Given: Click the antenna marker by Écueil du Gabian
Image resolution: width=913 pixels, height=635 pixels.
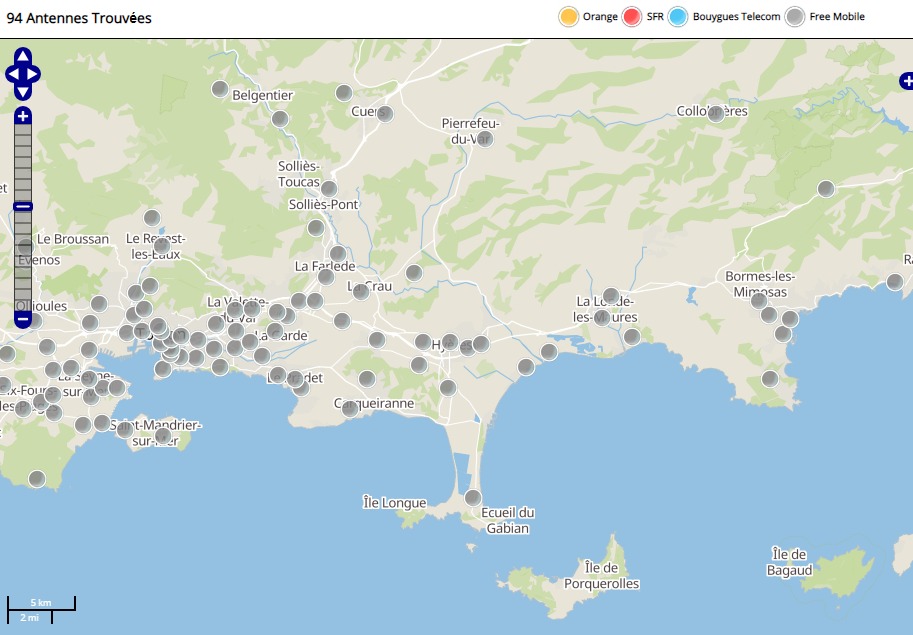Looking at the screenshot, I should (473, 497).
